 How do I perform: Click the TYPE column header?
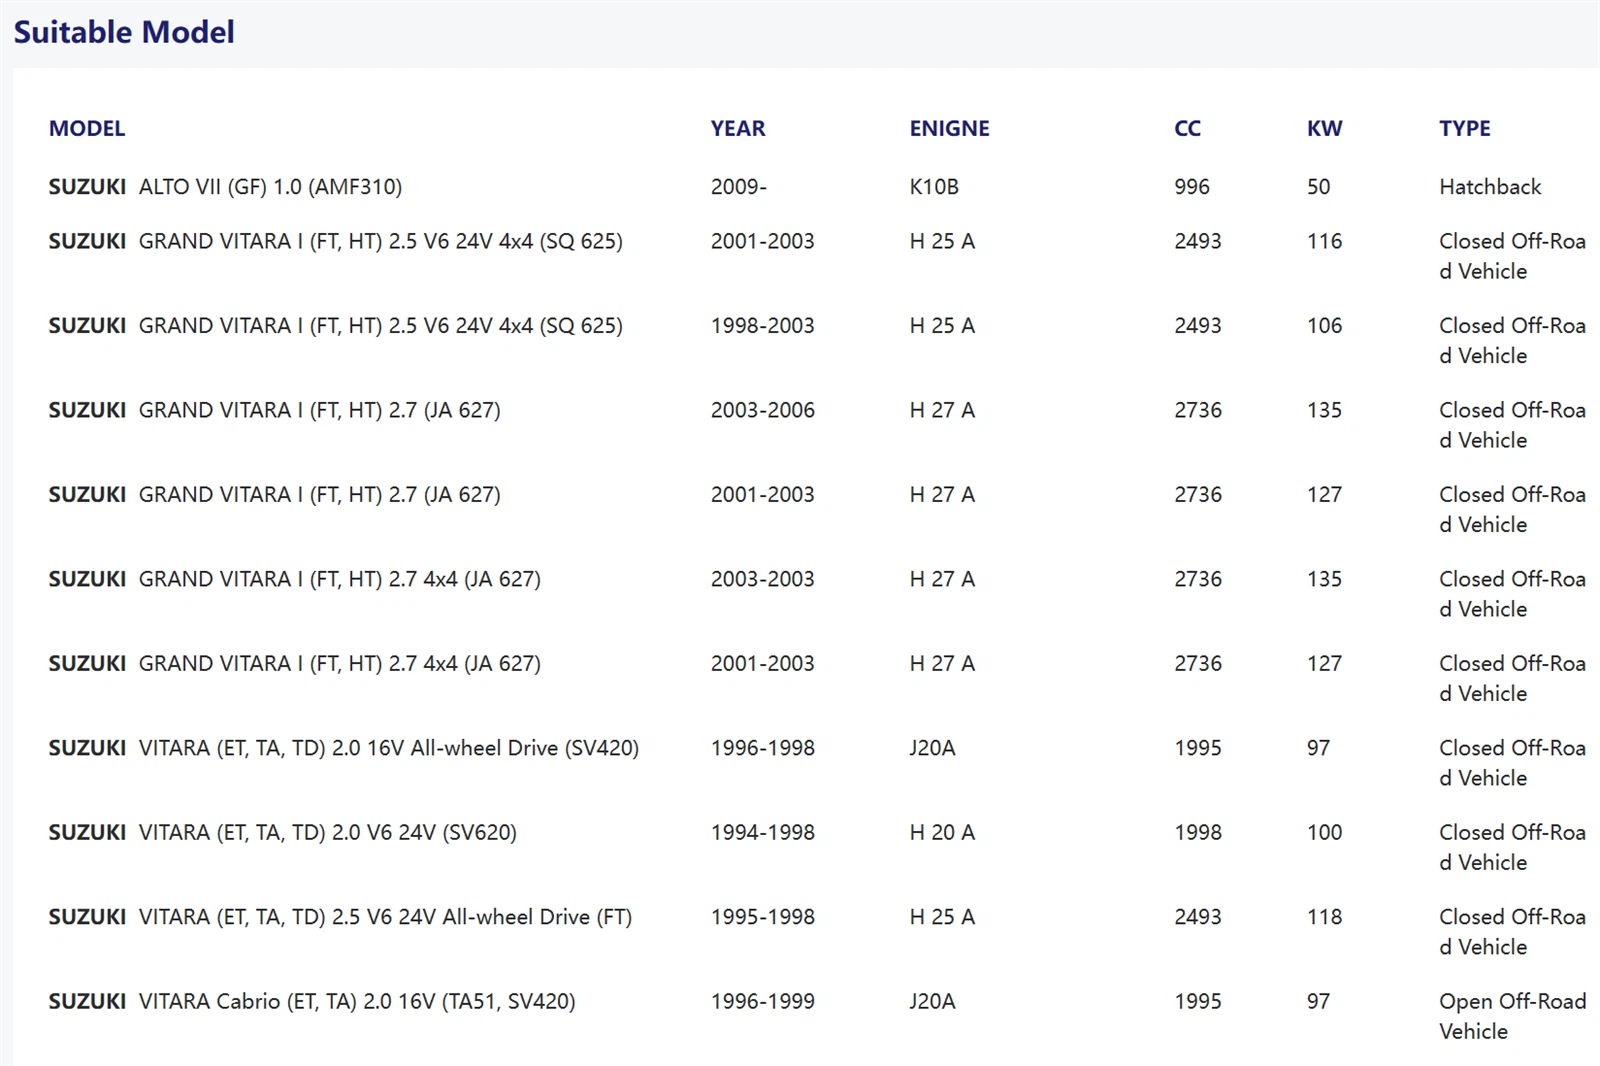coord(1464,128)
